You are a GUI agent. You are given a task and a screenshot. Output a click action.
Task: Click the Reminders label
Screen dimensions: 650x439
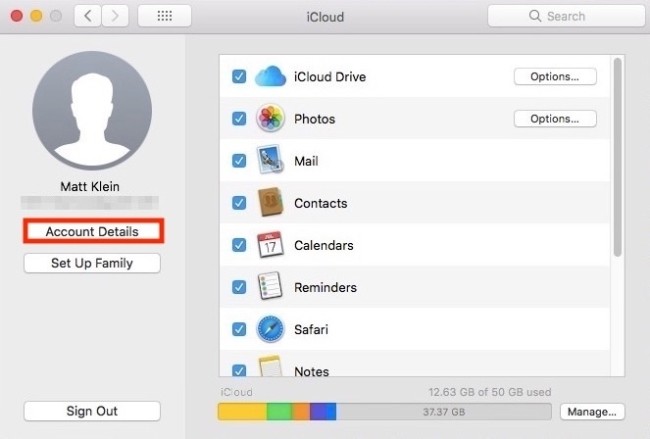point(325,287)
